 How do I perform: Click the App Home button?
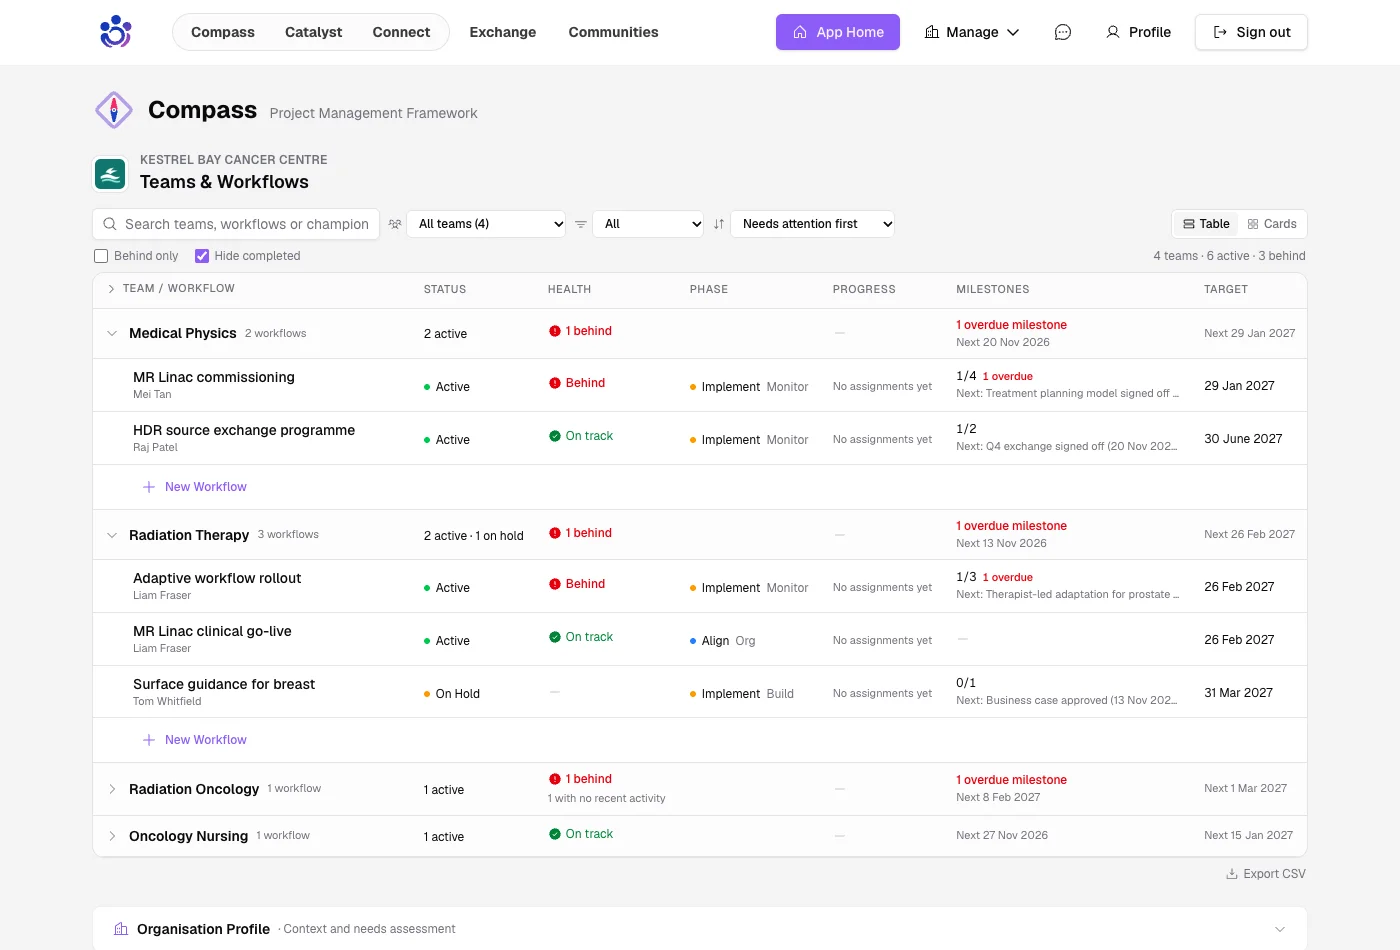point(838,32)
